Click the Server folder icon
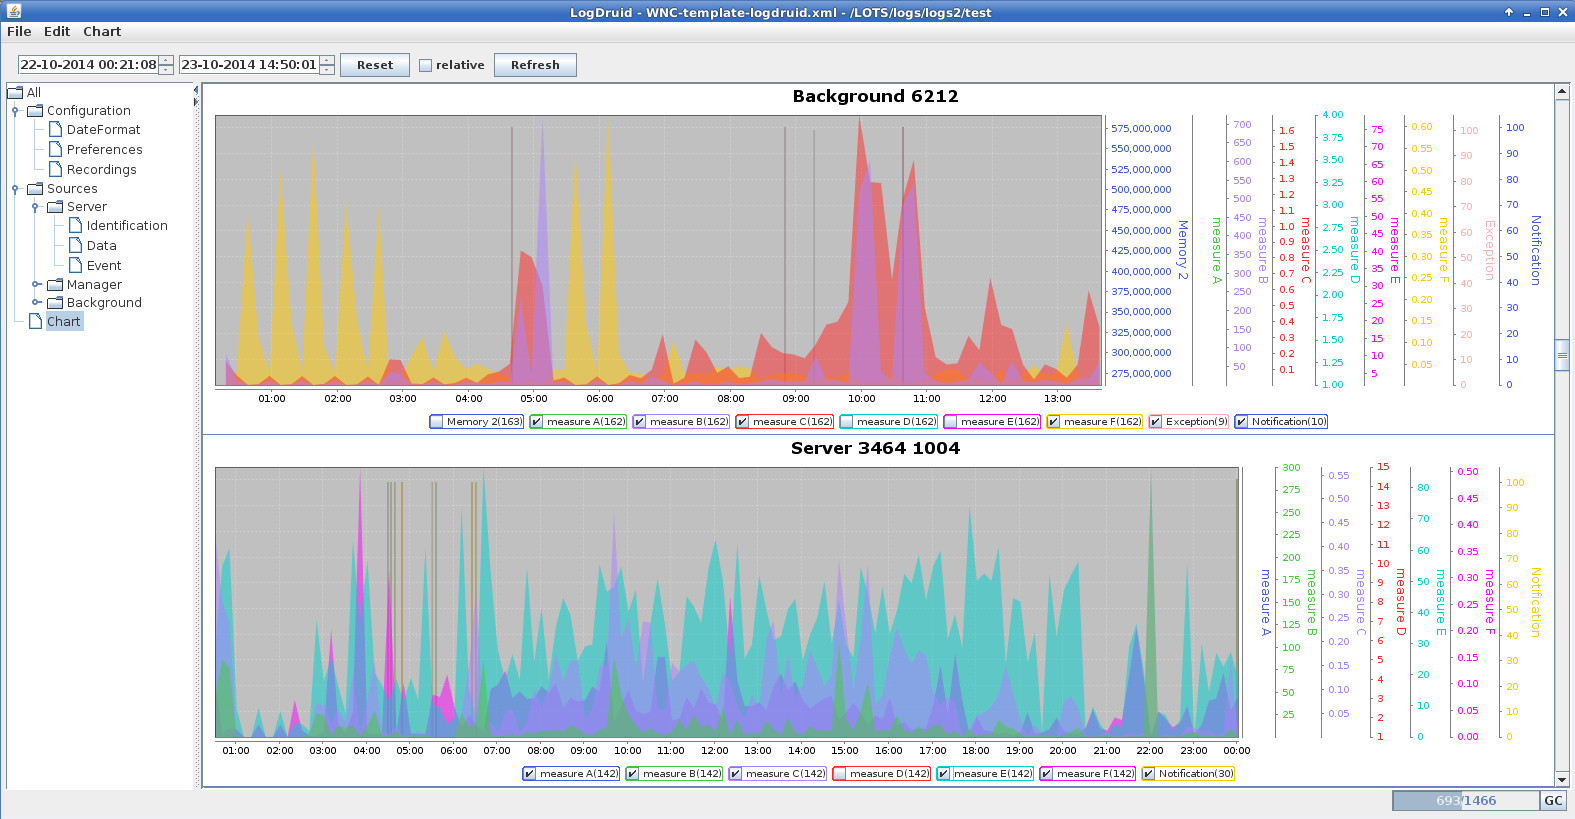Viewport: 1575px width, 819px height. (x=55, y=207)
